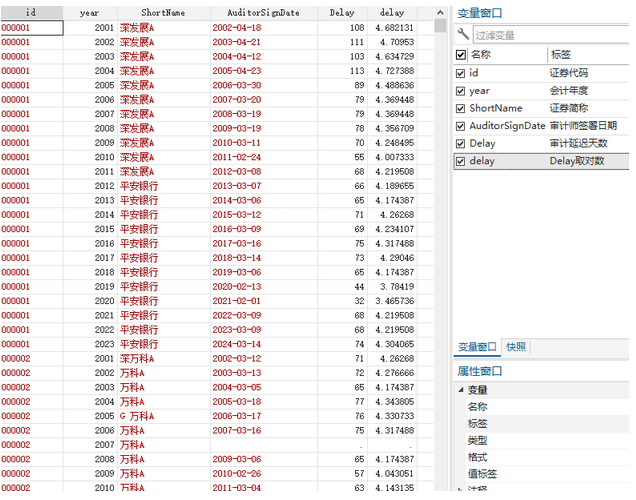Select the 名称 property row
Image resolution: width=636 pixels, height=500 pixels.
pyautogui.click(x=548, y=407)
